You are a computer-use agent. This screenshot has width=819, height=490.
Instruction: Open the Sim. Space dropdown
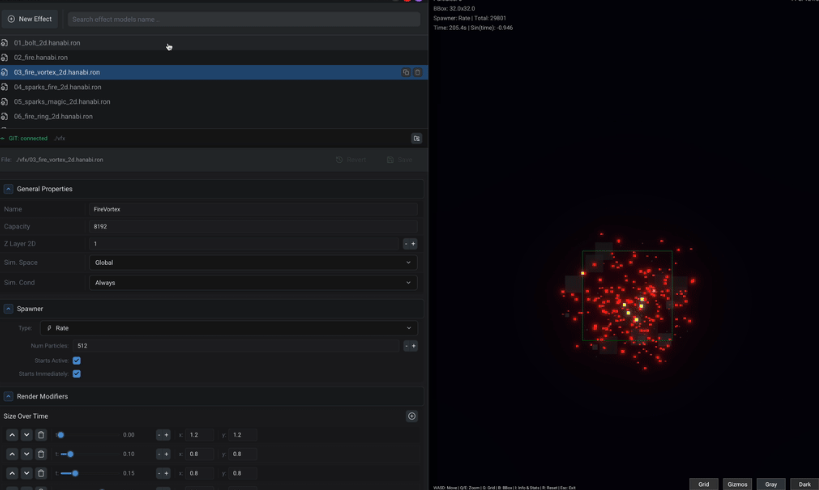[253, 263]
